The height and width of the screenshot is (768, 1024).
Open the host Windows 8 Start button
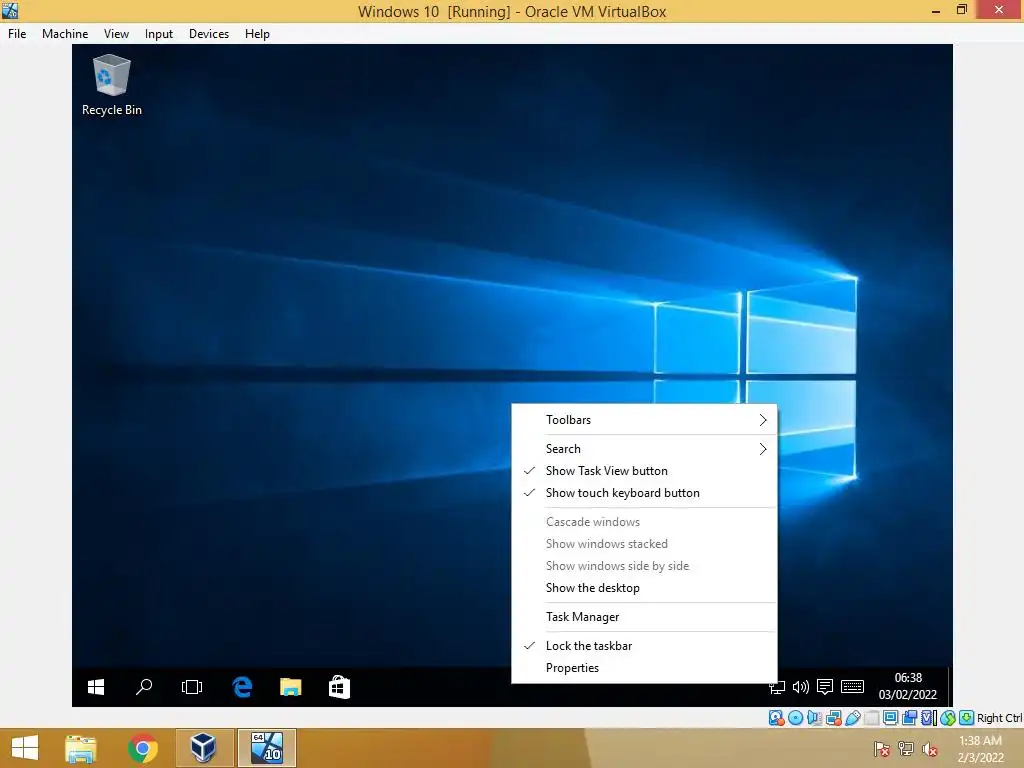(25, 748)
